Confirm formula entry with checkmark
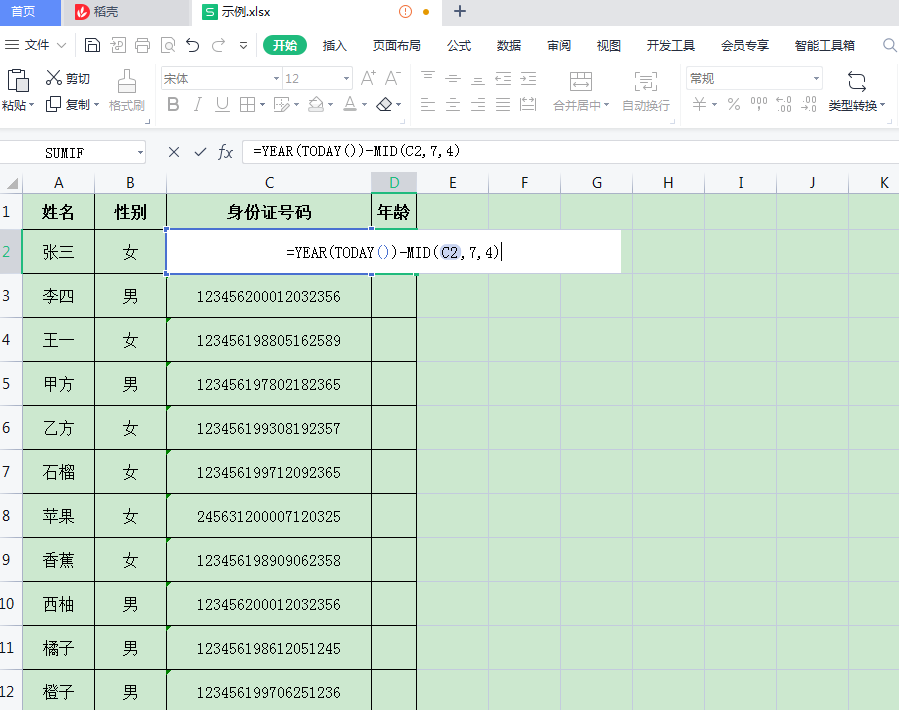Image resolution: width=899 pixels, height=710 pixels. click(x=200, y=152)
